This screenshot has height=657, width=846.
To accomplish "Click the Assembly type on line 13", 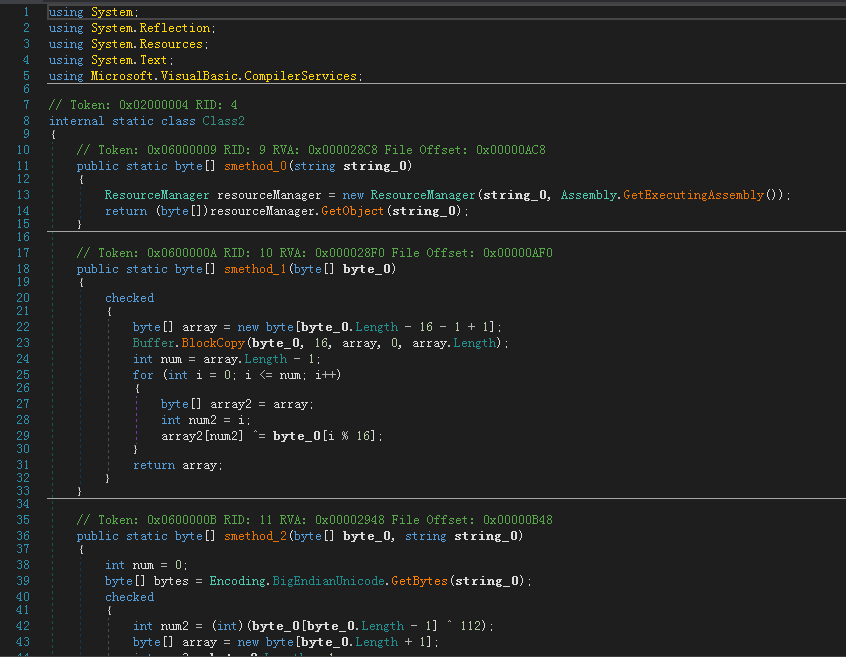I will [589, 195].
